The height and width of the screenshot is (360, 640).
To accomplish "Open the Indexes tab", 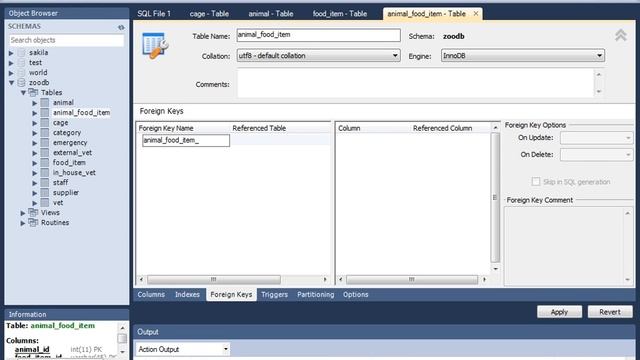I will [x=187, y=294].
